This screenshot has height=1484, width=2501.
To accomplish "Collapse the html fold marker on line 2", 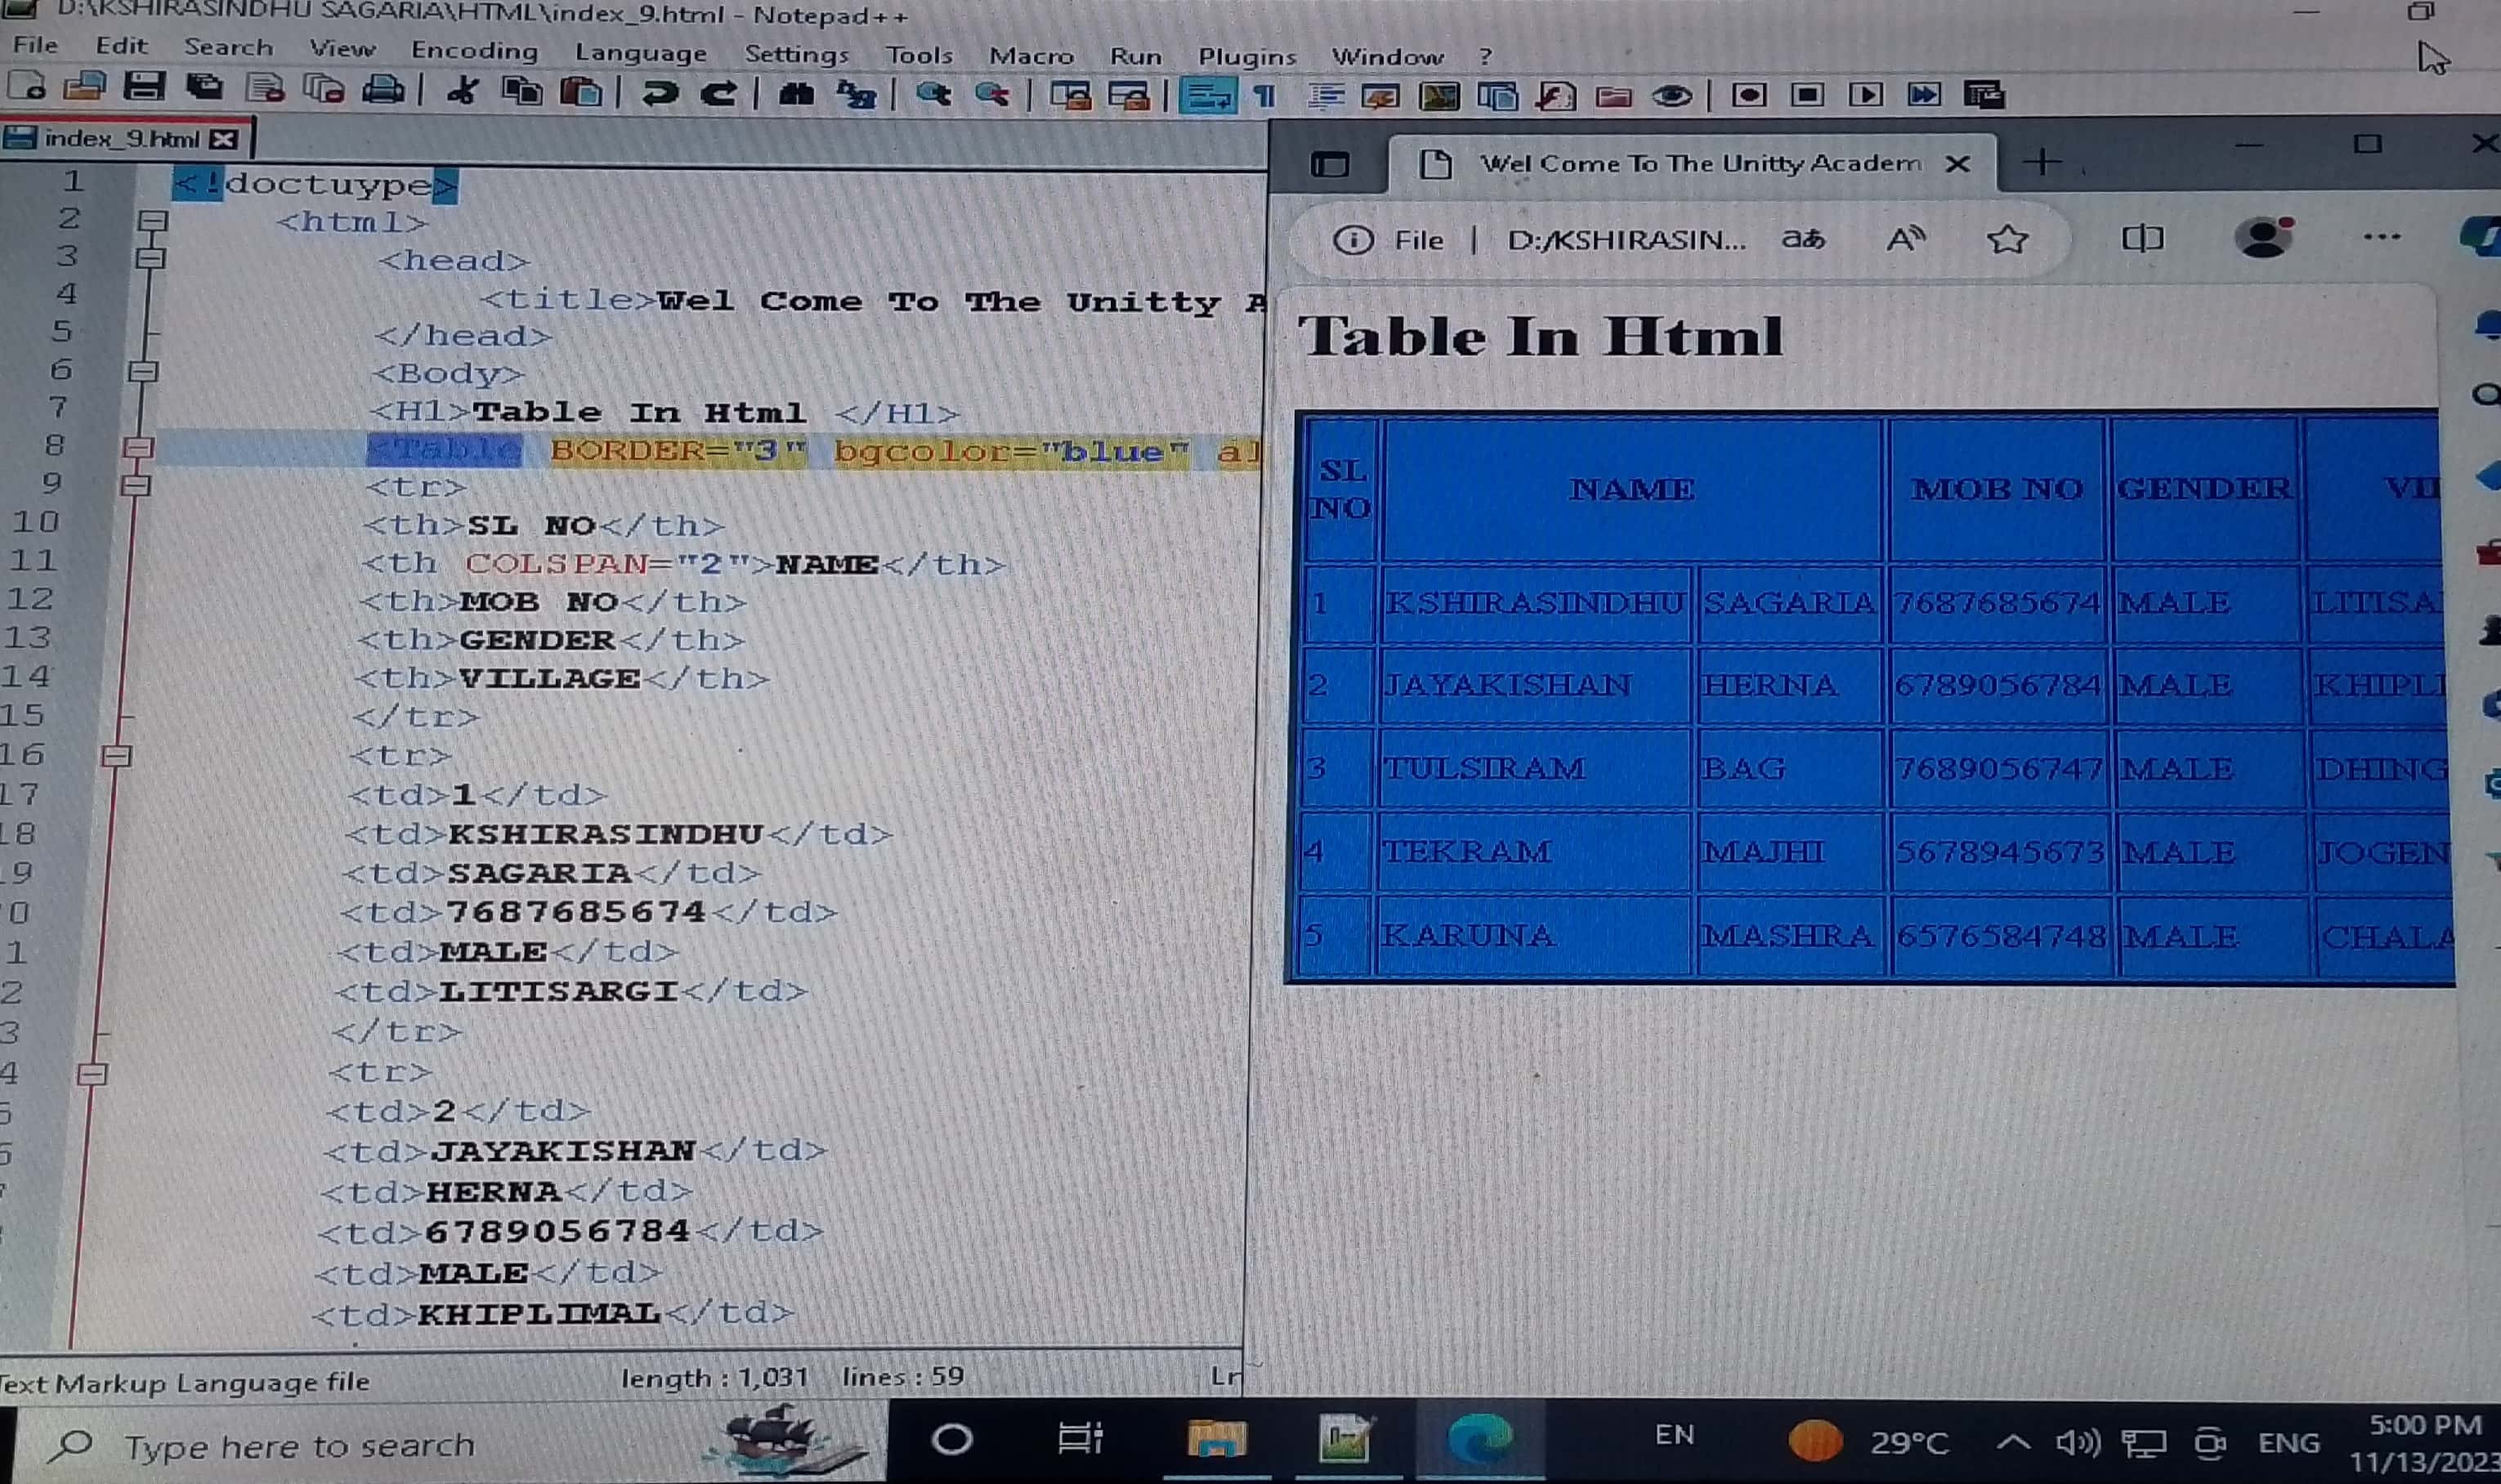I will [153, 220].
